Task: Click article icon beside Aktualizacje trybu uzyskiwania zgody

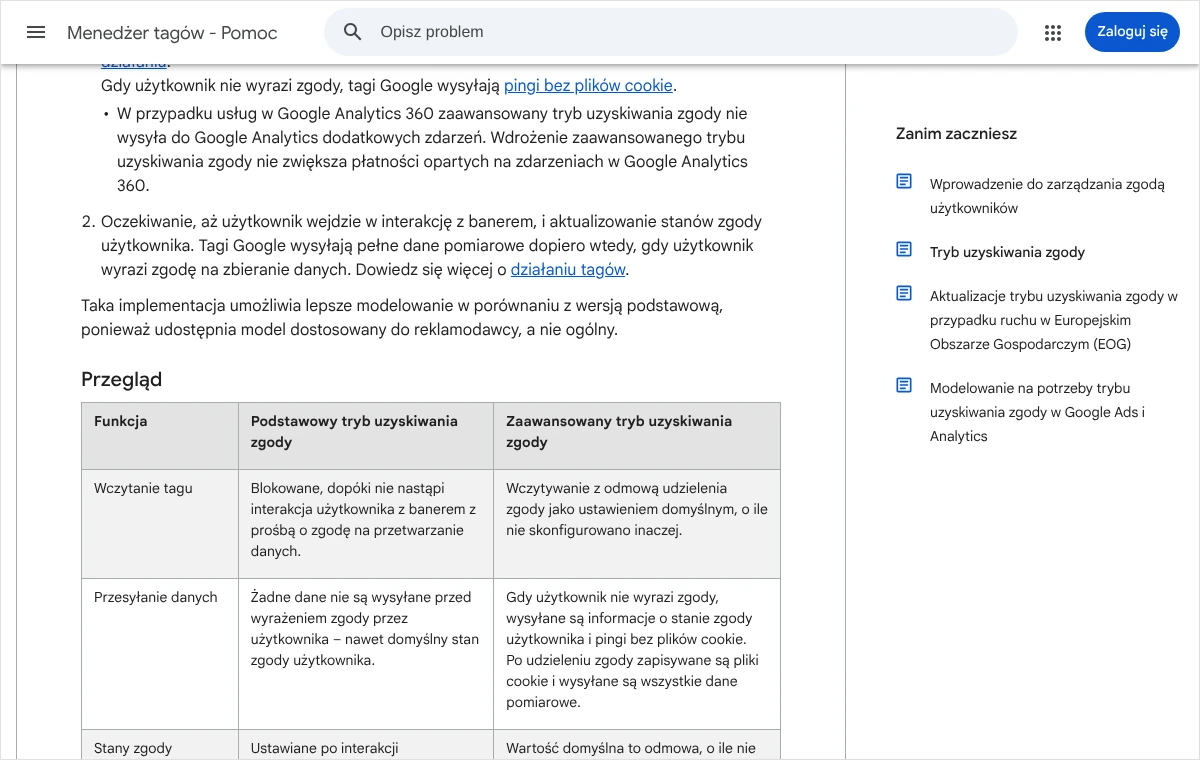Action: (904, 293)
